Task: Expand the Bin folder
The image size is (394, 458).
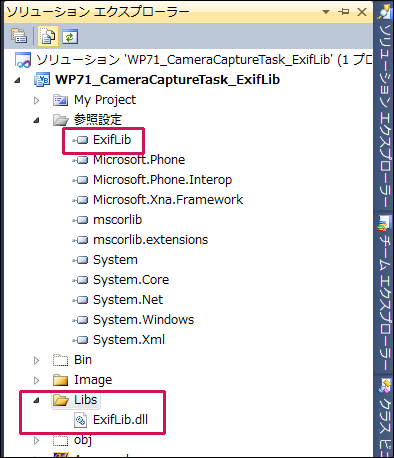Action: pyautogui.click(x=36, y=360)
